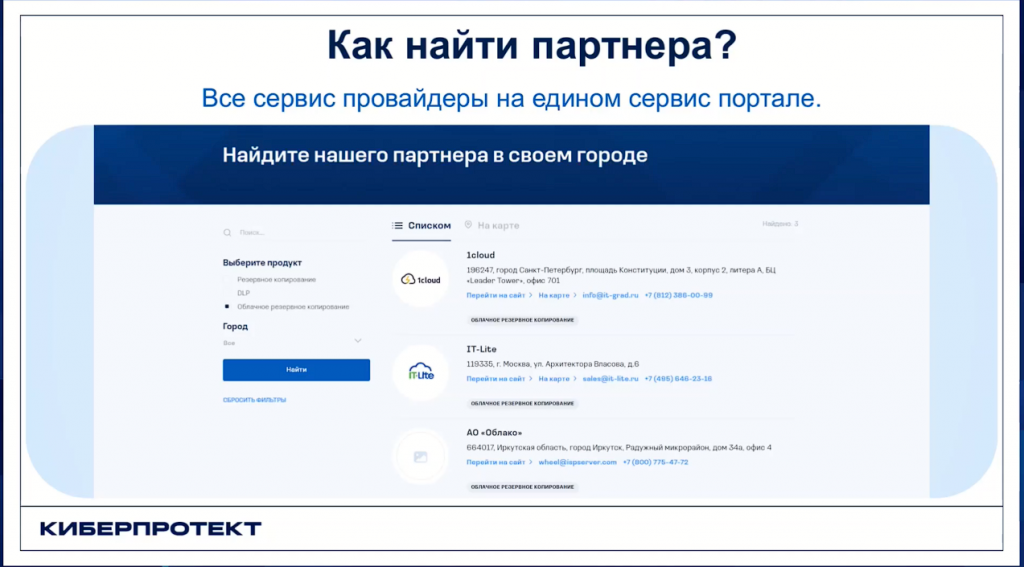The width and height of the screenshot is (1024, 567).
Task: Switch to the Списком tab
Action: pyautogui.click(x=422, y=226)
